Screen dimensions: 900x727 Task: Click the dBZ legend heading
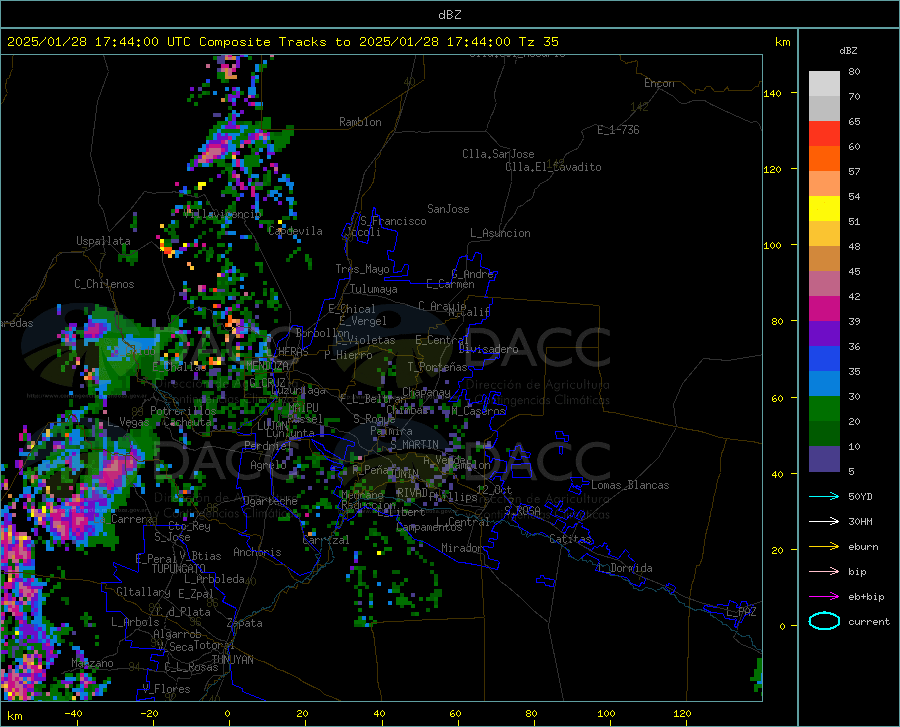(x=848, y=50)
